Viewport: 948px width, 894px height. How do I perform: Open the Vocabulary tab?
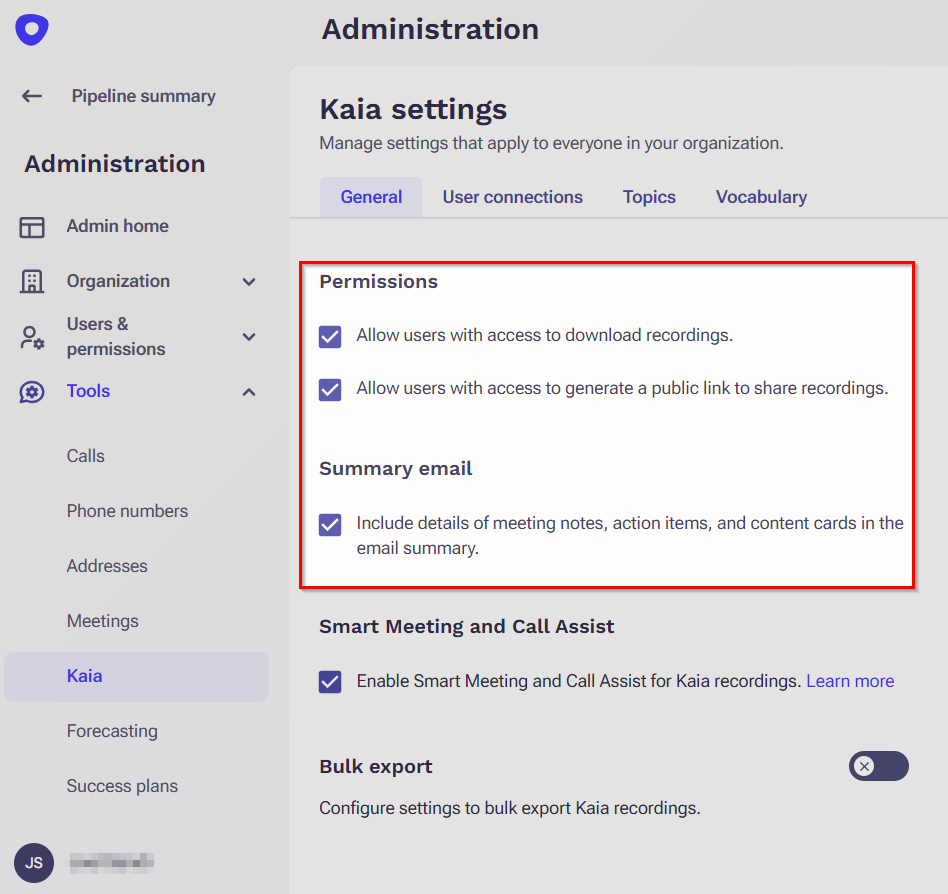761,197
